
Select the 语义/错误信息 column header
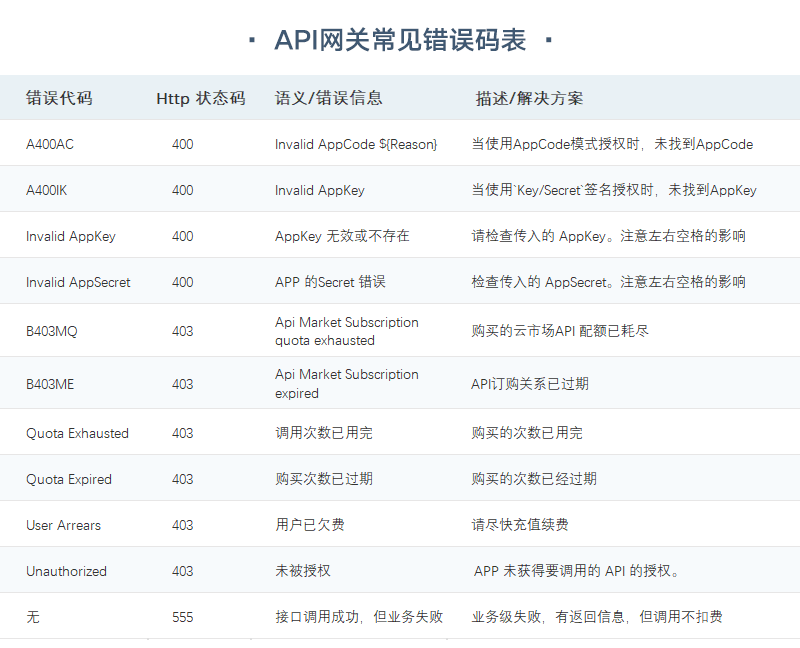click(x=329, y=98)
